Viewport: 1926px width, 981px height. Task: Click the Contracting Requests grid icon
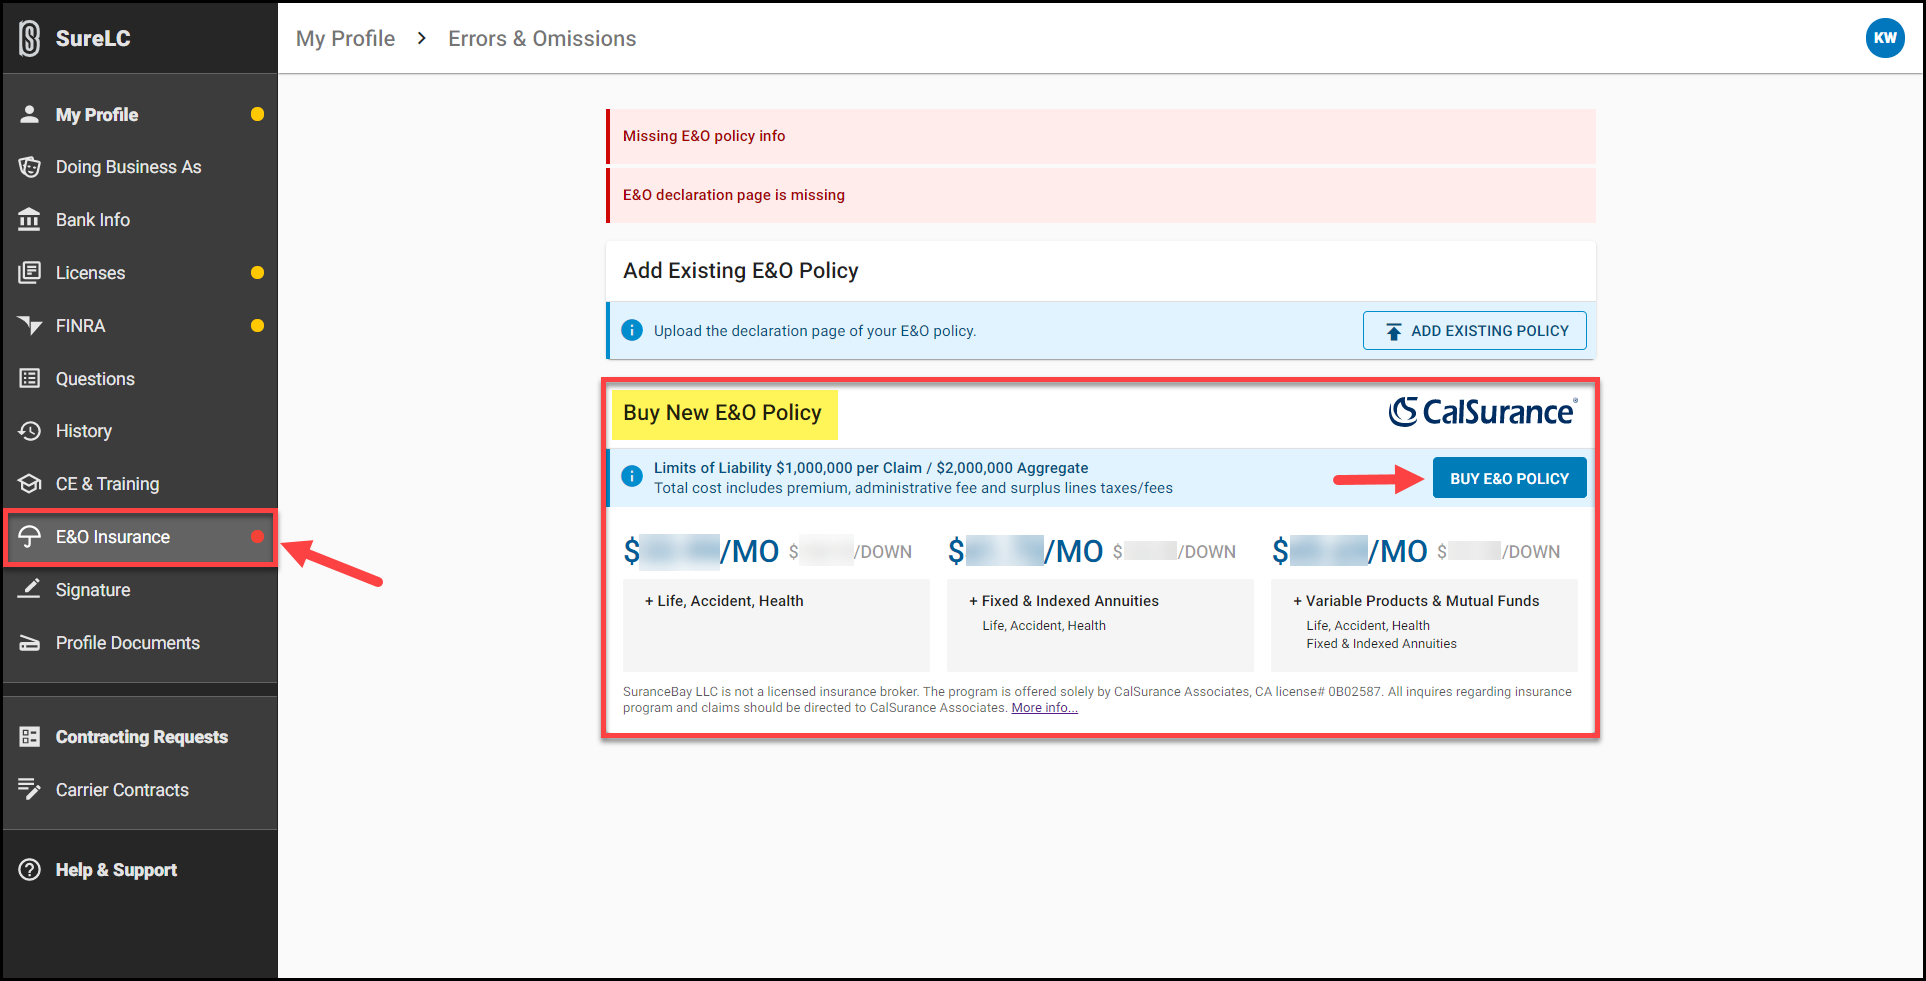click(30, 737)
